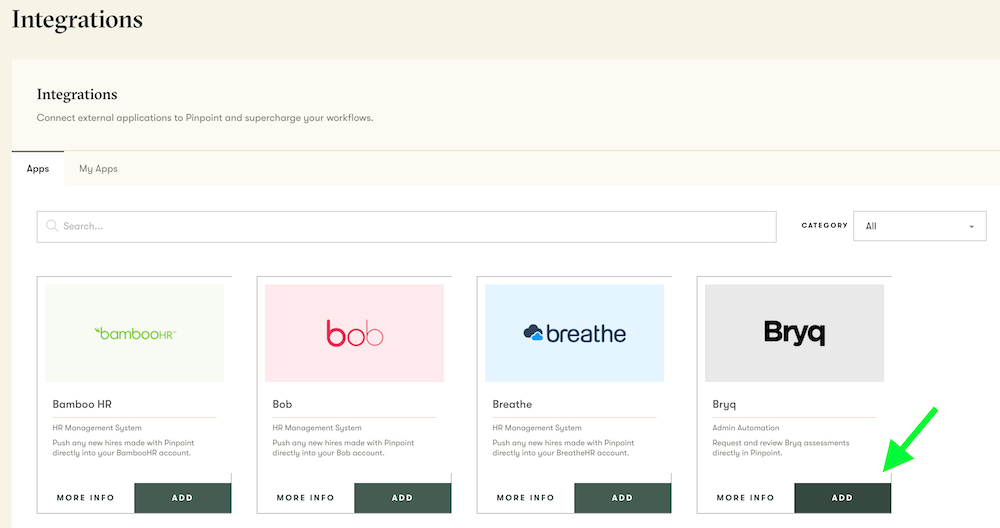The height and width of the screenshot is (528, 1000).
Task: Click the Category dropdown arrow
Action: 971,227
